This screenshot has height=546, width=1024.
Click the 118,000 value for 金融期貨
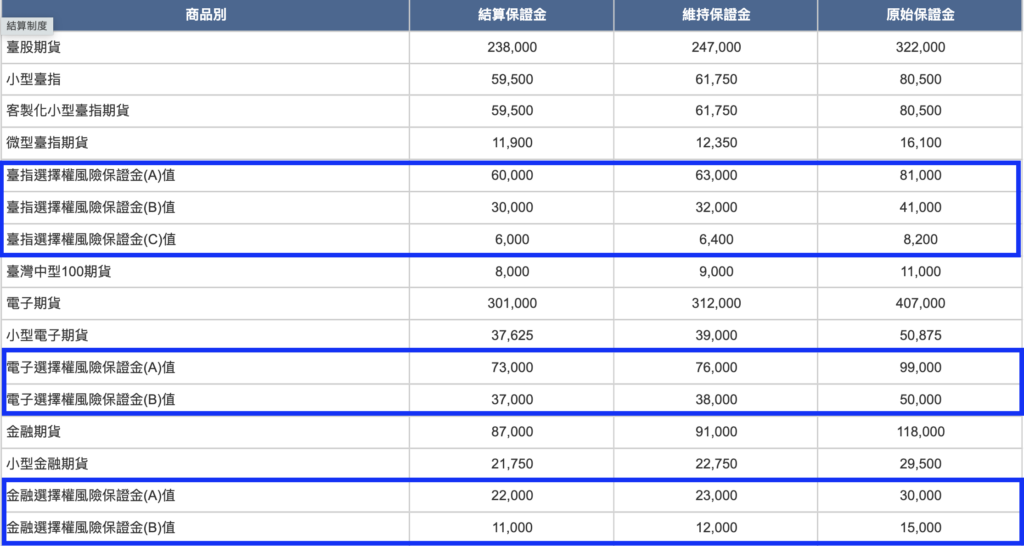coord(920,432)
